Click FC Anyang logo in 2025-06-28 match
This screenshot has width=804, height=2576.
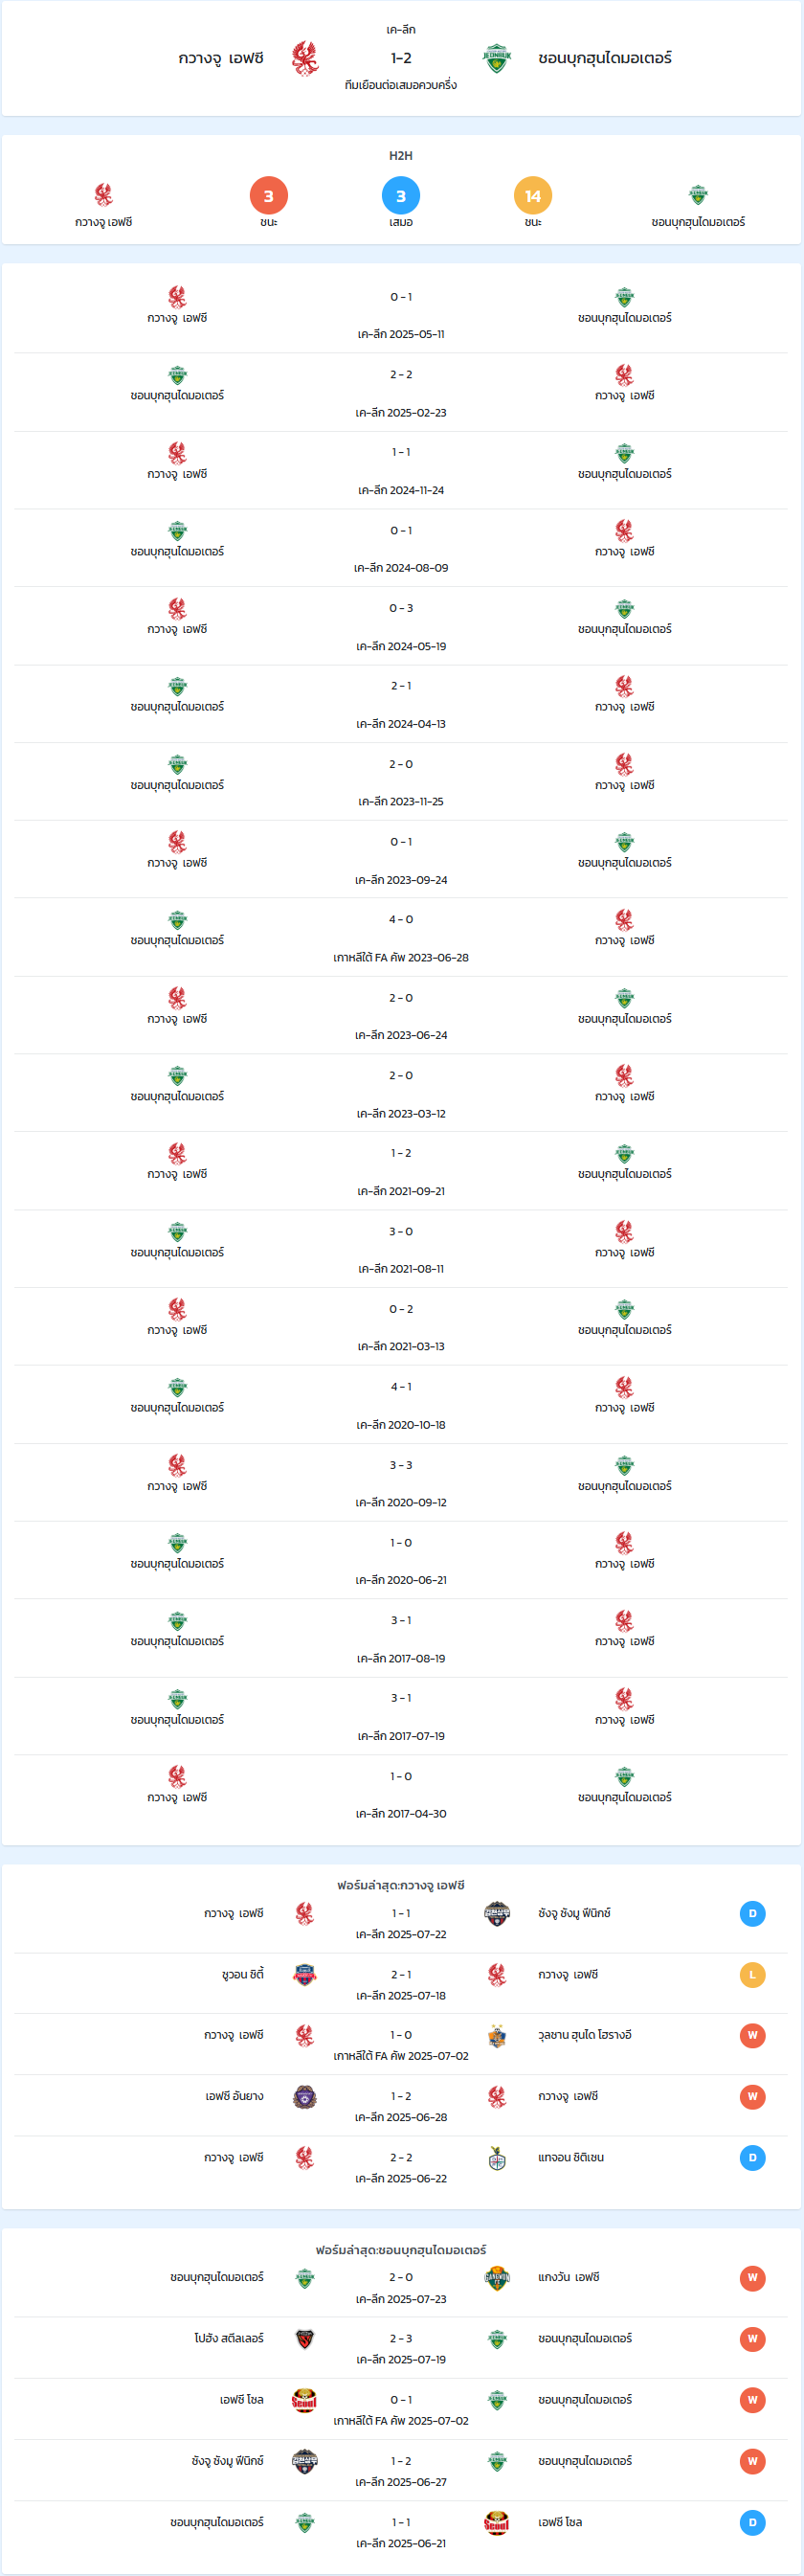305,2097
